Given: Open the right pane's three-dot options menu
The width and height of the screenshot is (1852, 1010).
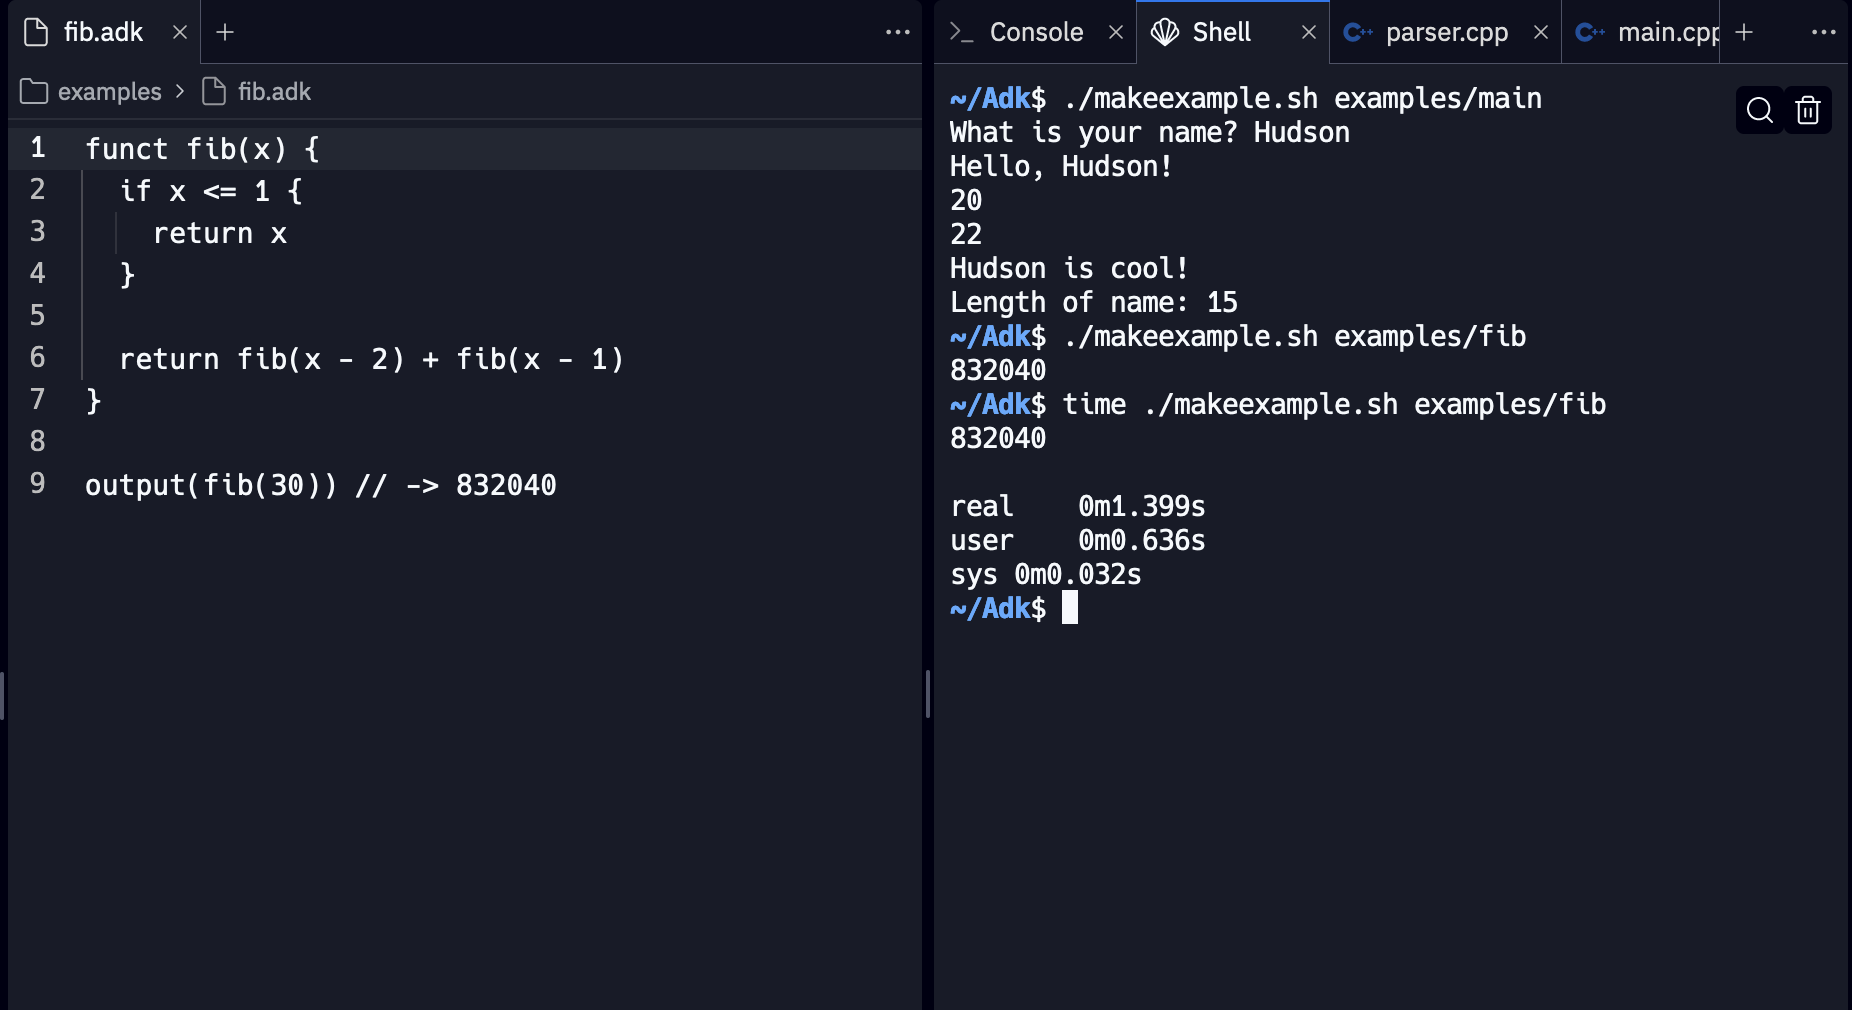Looking at the screenshot, I should tap(1823, 32).
